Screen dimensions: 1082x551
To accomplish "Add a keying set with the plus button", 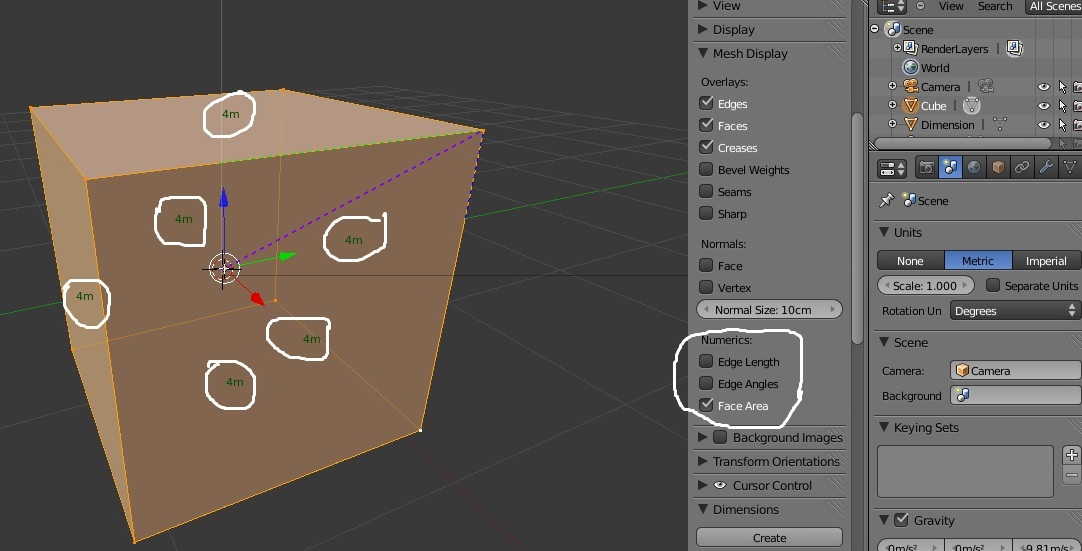I will [1071, 454].
